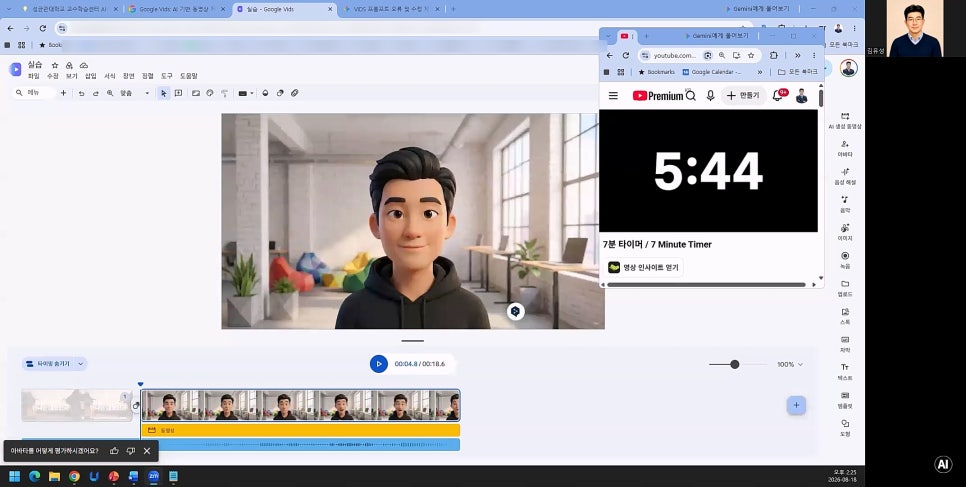Open the 파일 menu

coord(33,76)
